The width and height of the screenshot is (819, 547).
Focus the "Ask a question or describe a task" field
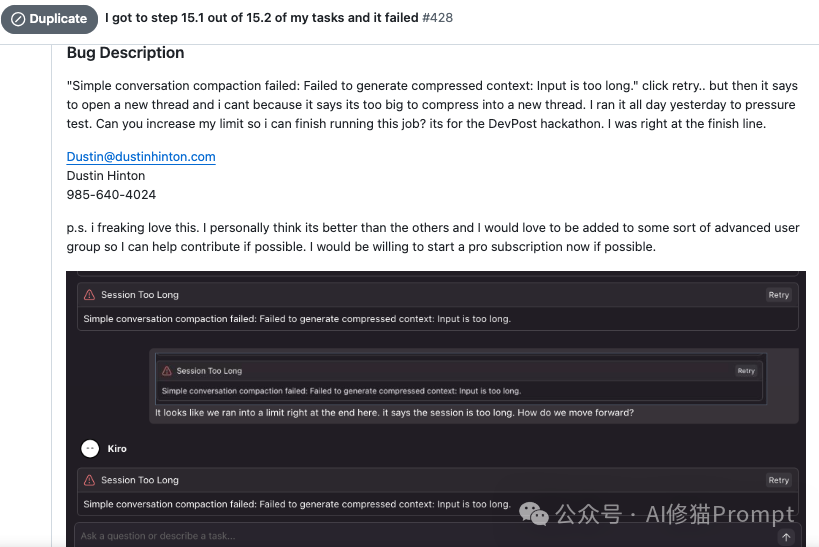(423, 536)
